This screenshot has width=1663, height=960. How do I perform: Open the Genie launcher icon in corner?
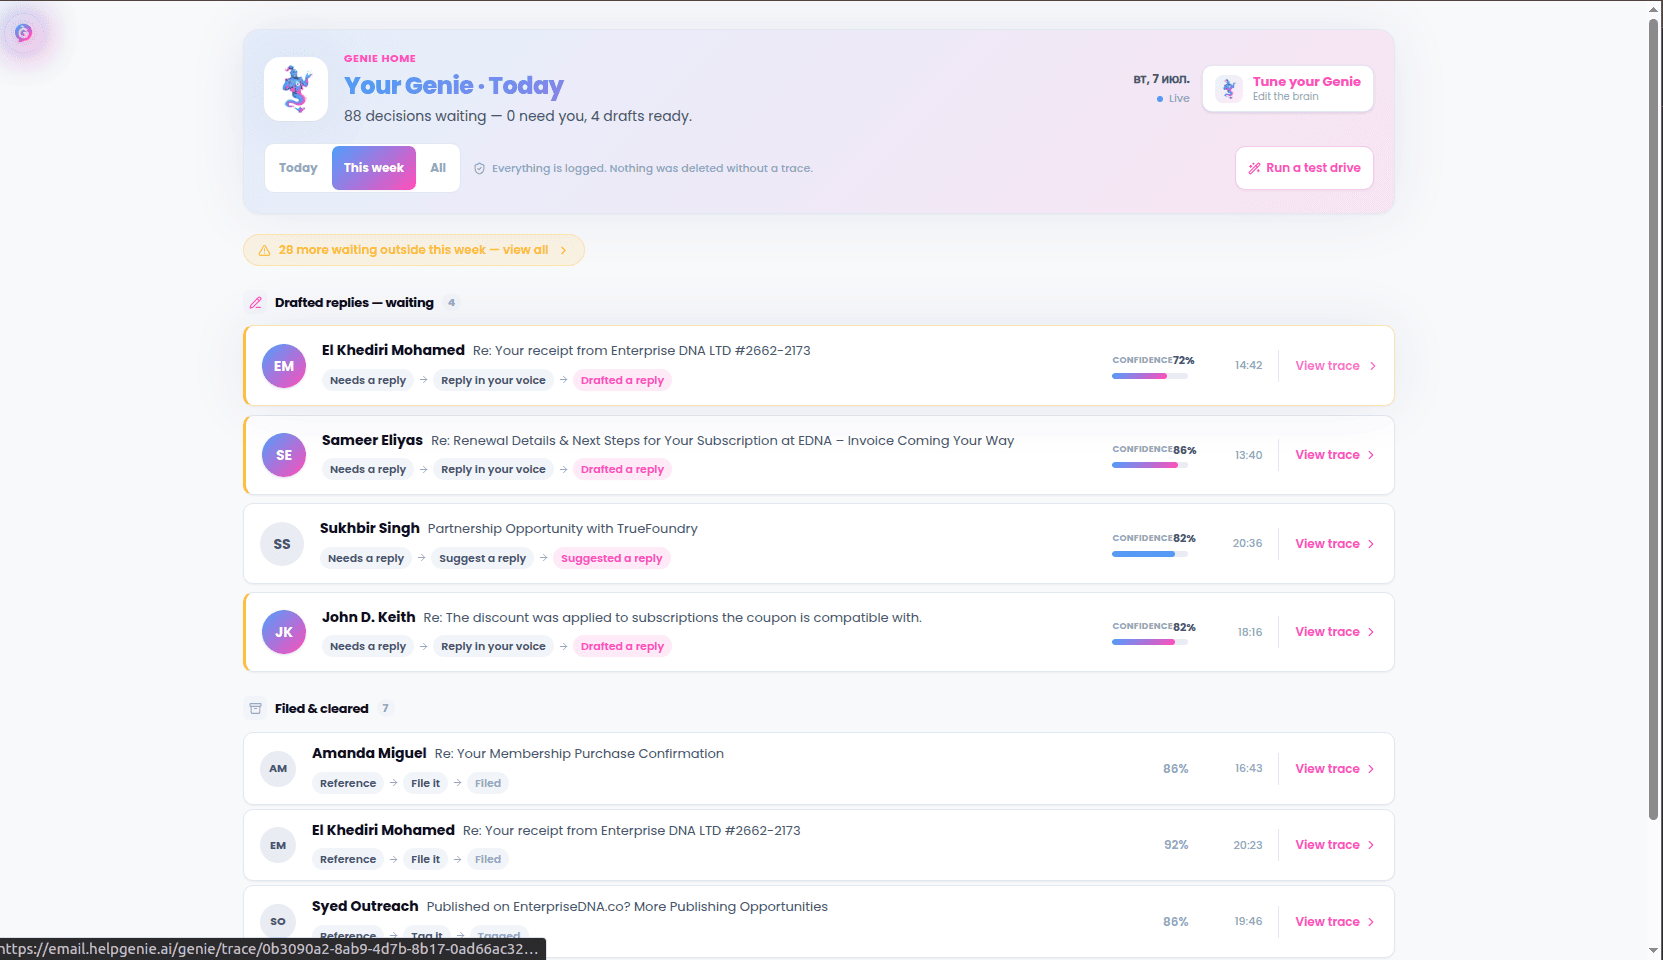[24, 33]
